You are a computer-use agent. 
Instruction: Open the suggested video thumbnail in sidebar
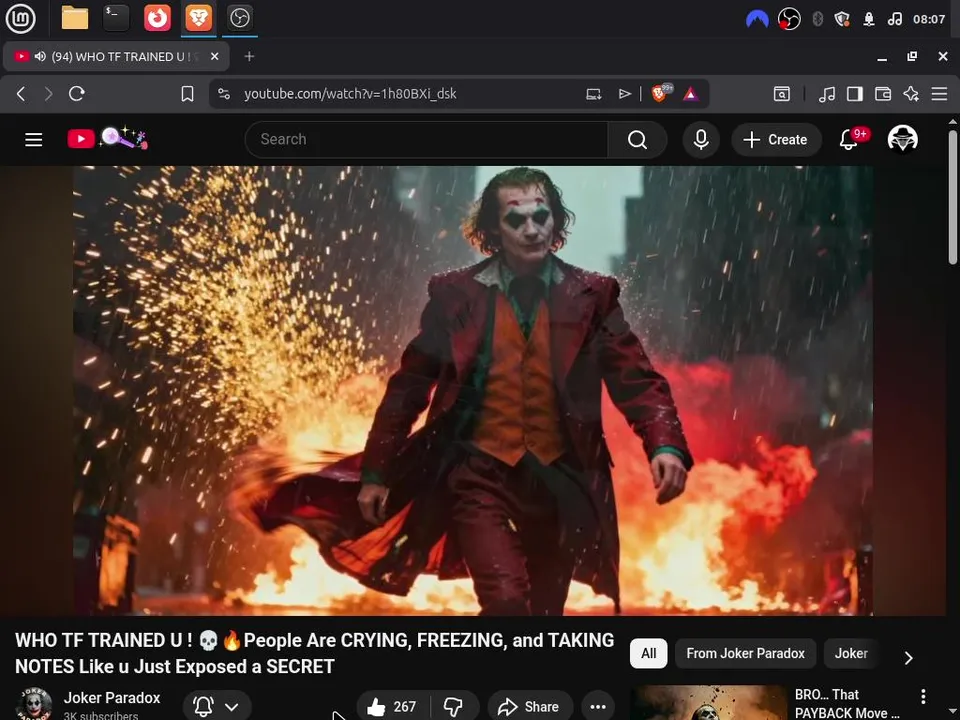point(709,703)
